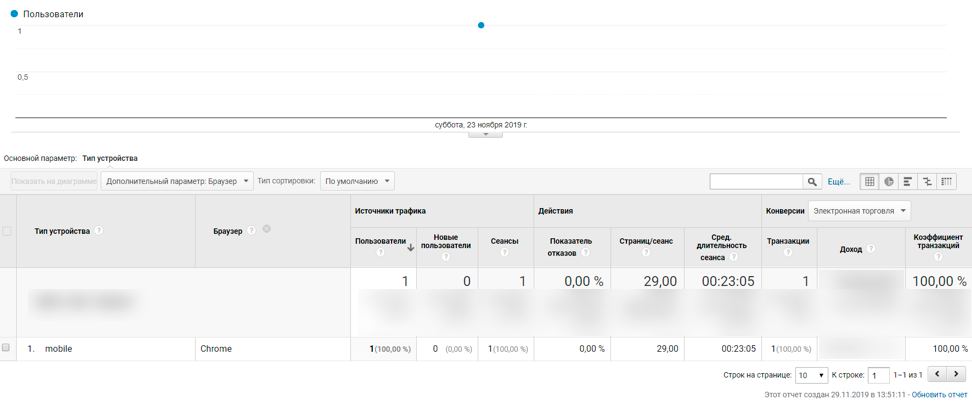Switch to pie chart percentage view
This screenshot has height=402, width=972.
[x=888, y=181]
